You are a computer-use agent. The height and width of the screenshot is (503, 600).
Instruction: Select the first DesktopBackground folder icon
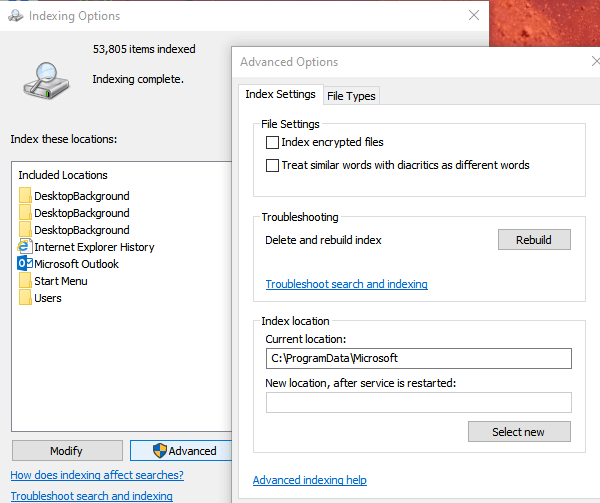(x=25, y=195)
